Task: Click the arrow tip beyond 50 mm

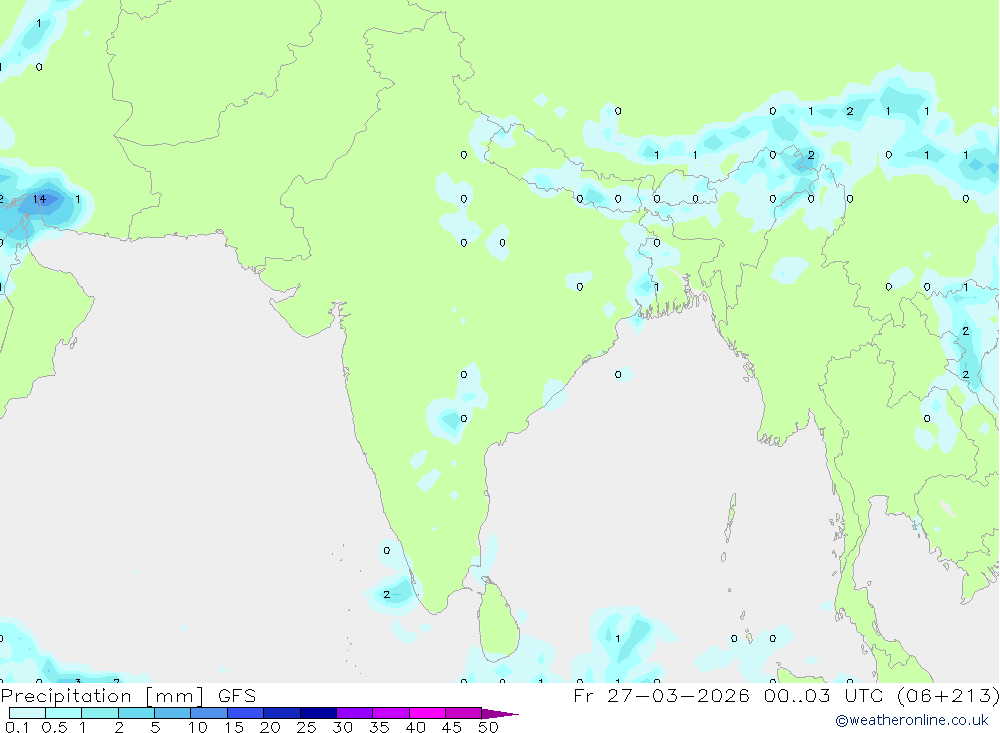Action: point(501,713)
